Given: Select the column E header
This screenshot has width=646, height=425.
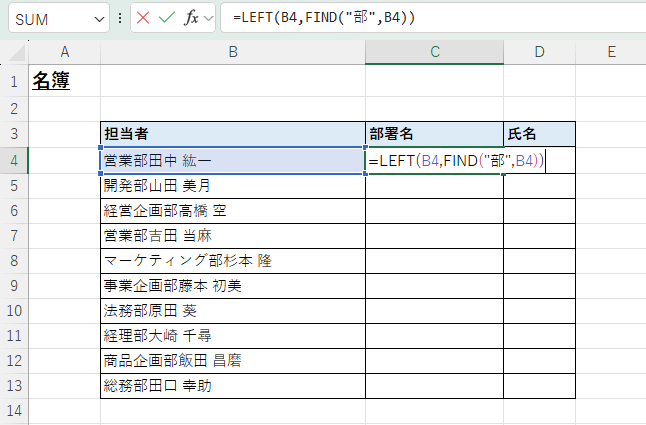Looking at the screenshot, I should (x=610, y=52).
